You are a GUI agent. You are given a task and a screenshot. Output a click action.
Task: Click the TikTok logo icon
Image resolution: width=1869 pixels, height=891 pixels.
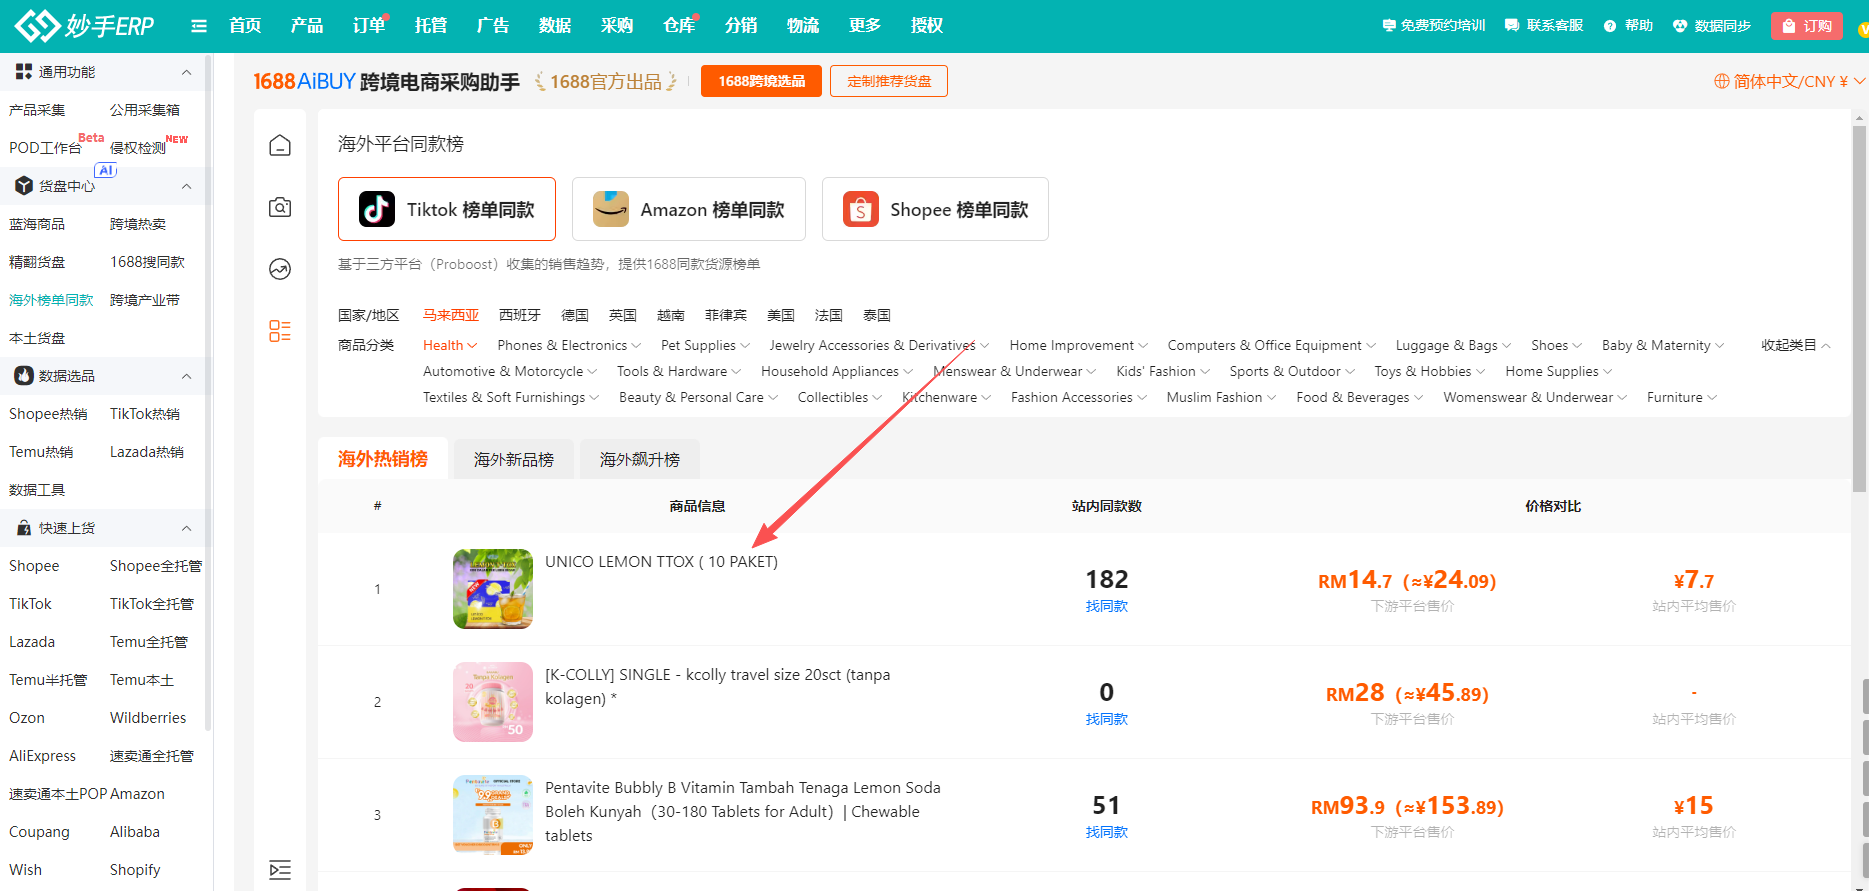click(377, 209)
